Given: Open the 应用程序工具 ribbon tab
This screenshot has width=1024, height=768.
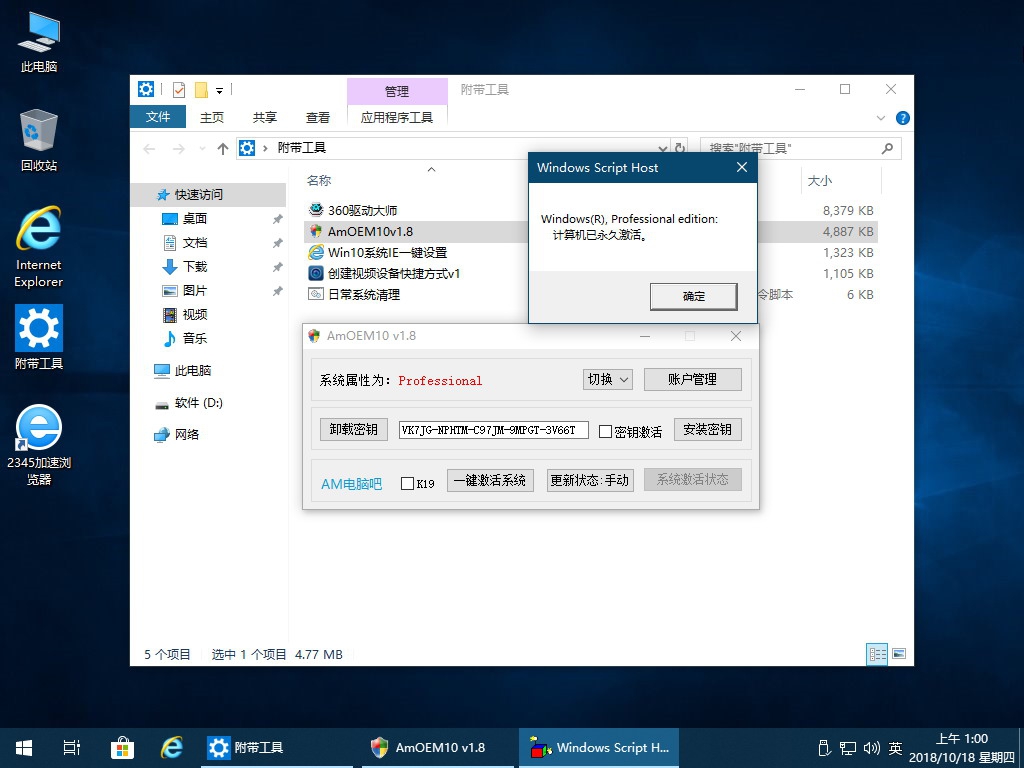Looking at the screenshot, I should click(397, 118).
